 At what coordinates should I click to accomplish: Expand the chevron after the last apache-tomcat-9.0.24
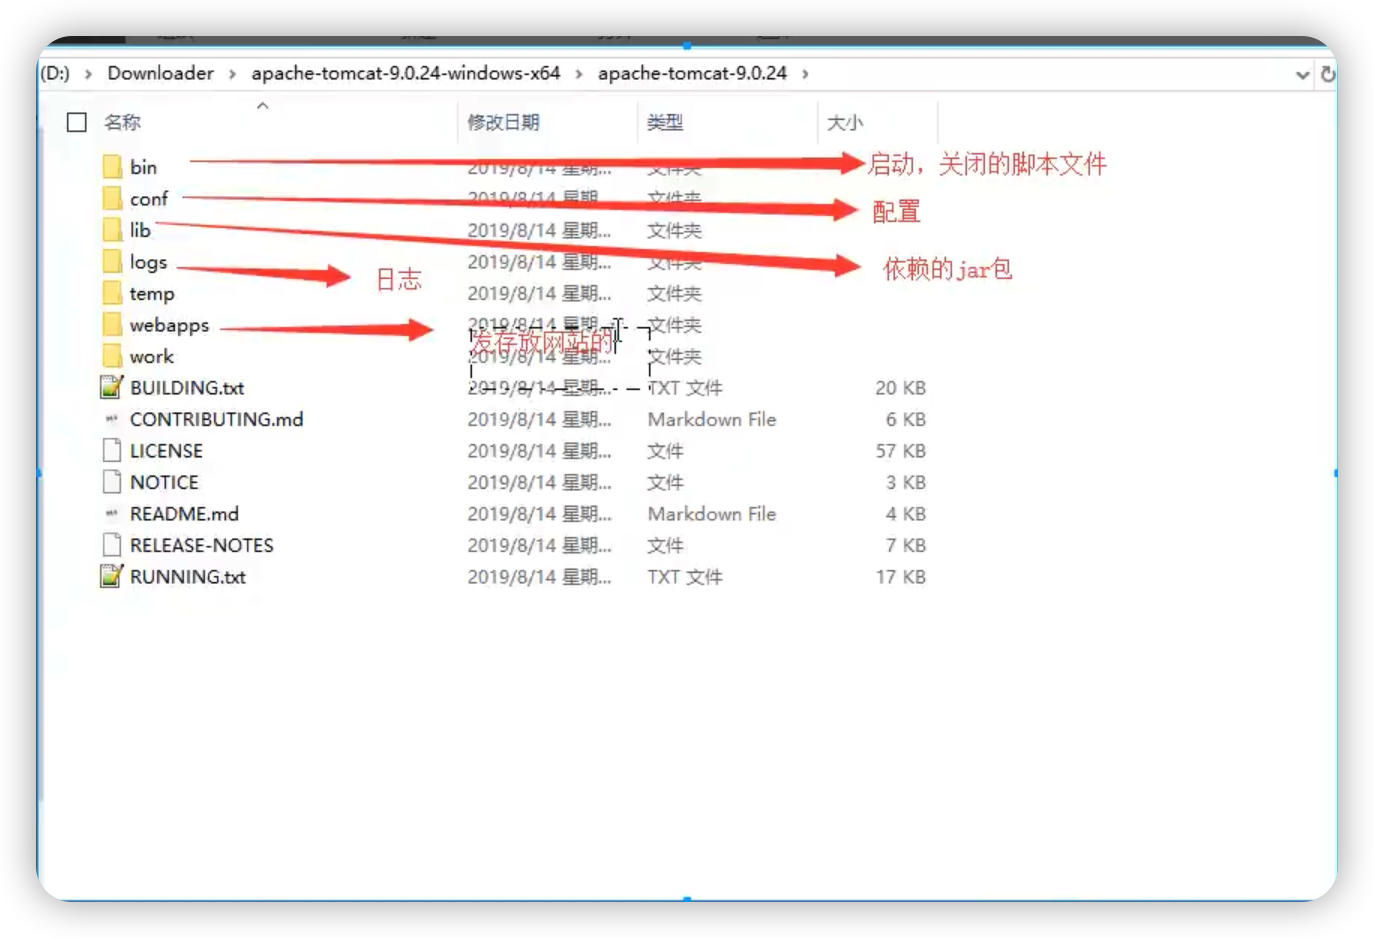(x=805, y=74)
